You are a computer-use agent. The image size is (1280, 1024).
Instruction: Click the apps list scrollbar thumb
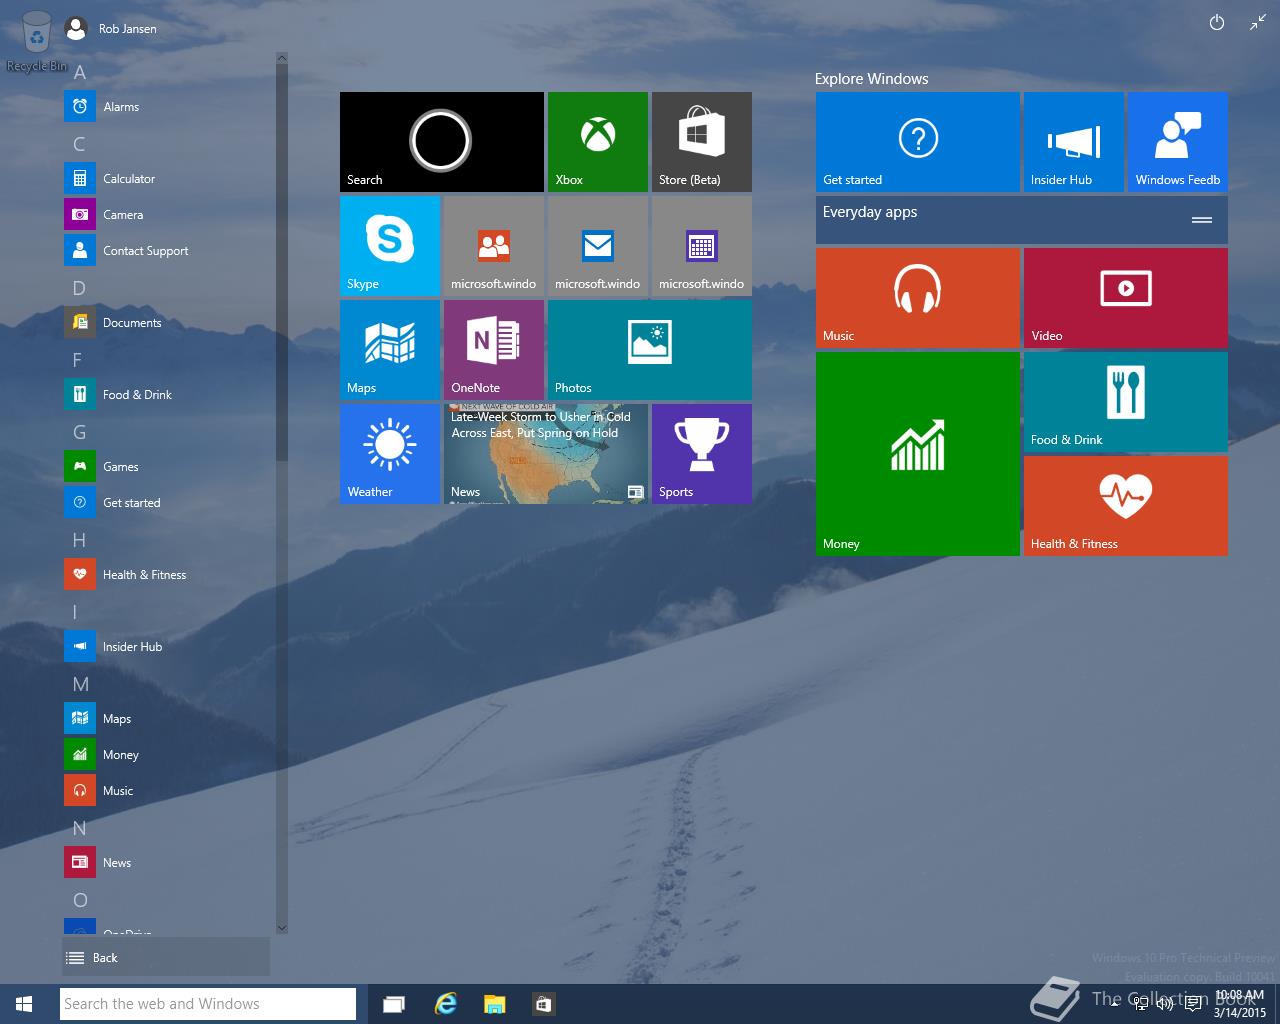pos(282,263)
